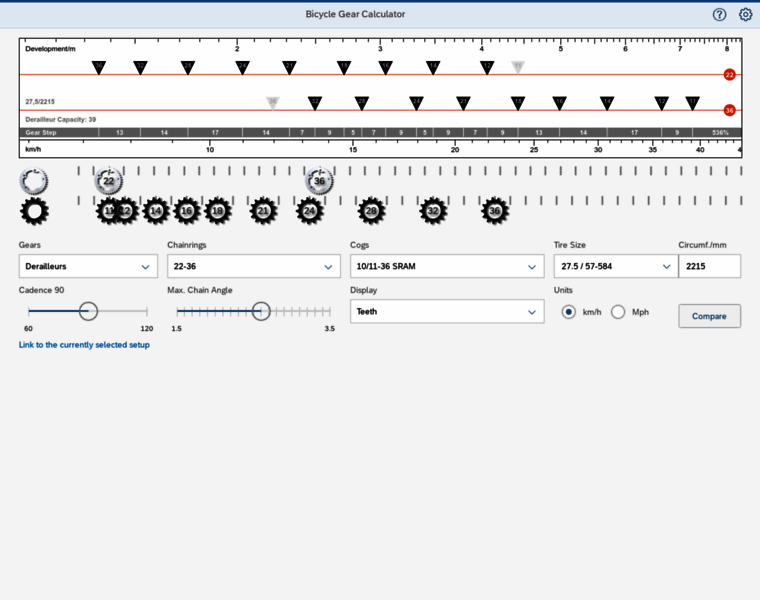Viewport: 760px width, 600px height.
Task: Click the Circumf./mm input field
Action: pyautogui.click(x=709, y=266)
